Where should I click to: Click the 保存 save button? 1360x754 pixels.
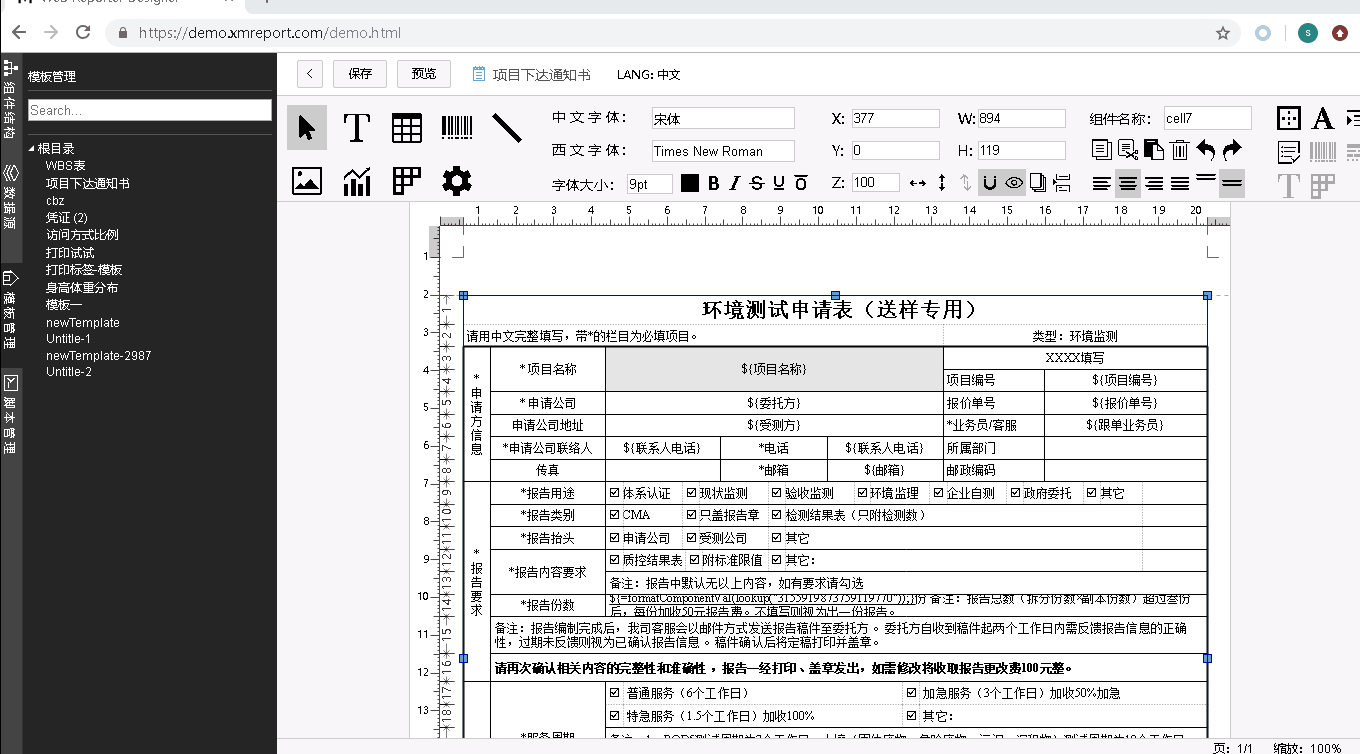(x=360, y=74)
